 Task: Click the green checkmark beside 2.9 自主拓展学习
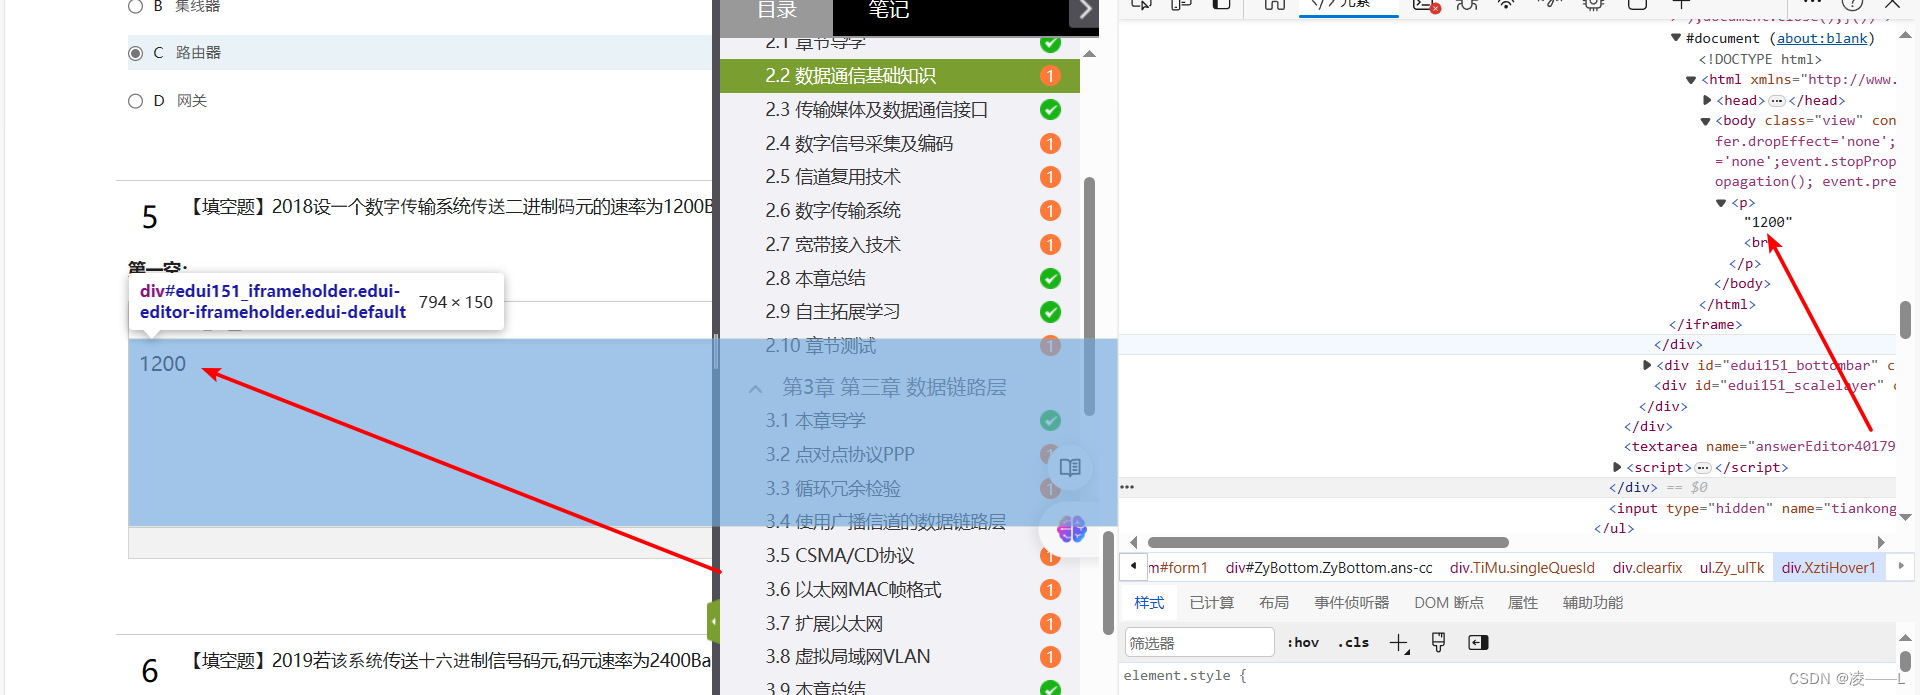tap(1050, 312)
